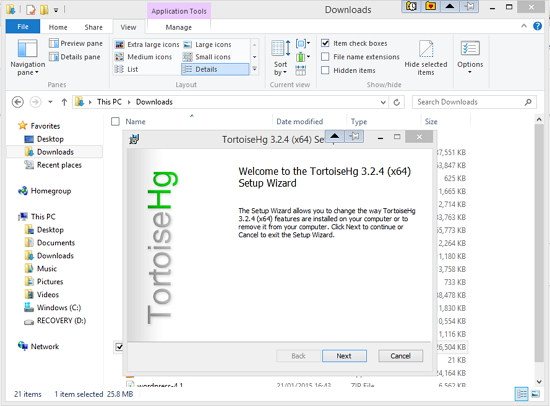Sort files by Size column header
Viewport: 550px width, 406px height.
pyautogui.click(x=431, y=121)
